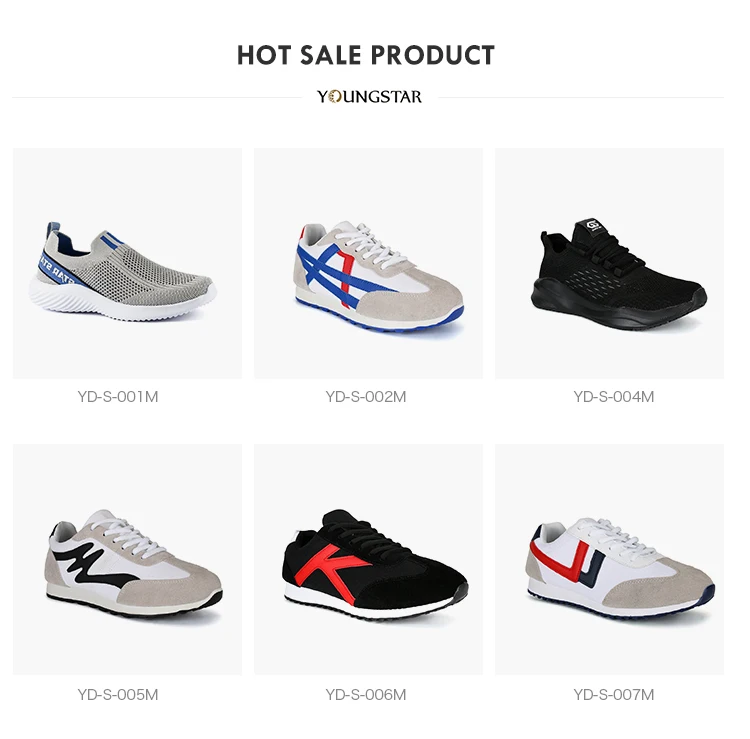
Task: Click the YD-S-004M product label
Action: coord(614,397)
